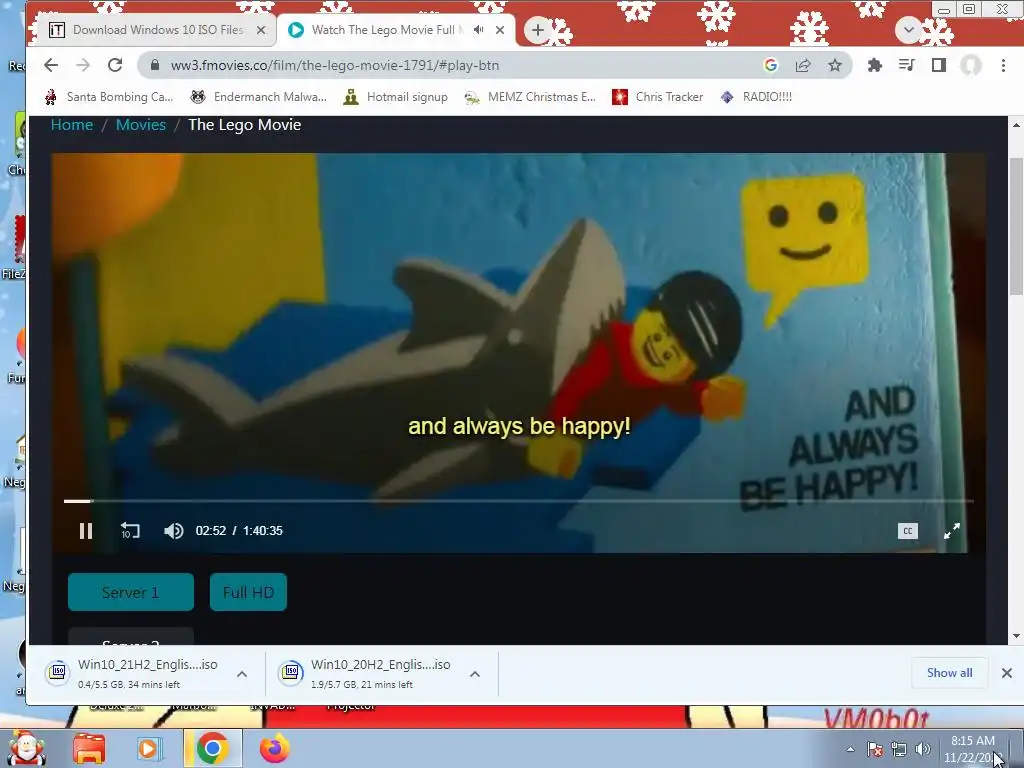Open Santa Bombing bookmark

pyautogui.click(x=109, y=97)
